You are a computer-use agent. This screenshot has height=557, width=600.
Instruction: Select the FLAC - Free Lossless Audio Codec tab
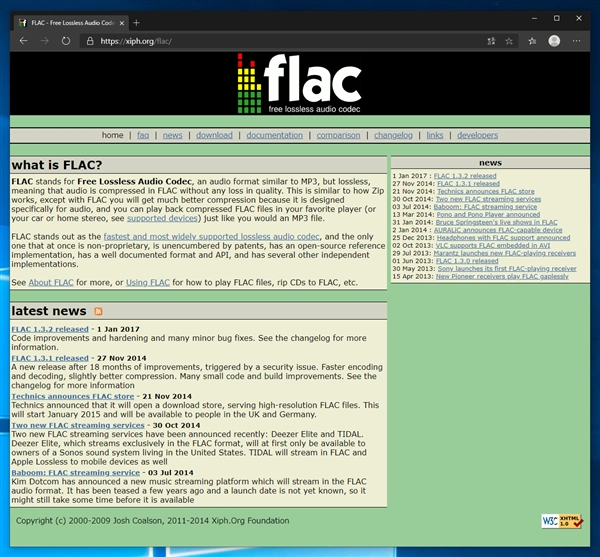(x=72, y=23)
